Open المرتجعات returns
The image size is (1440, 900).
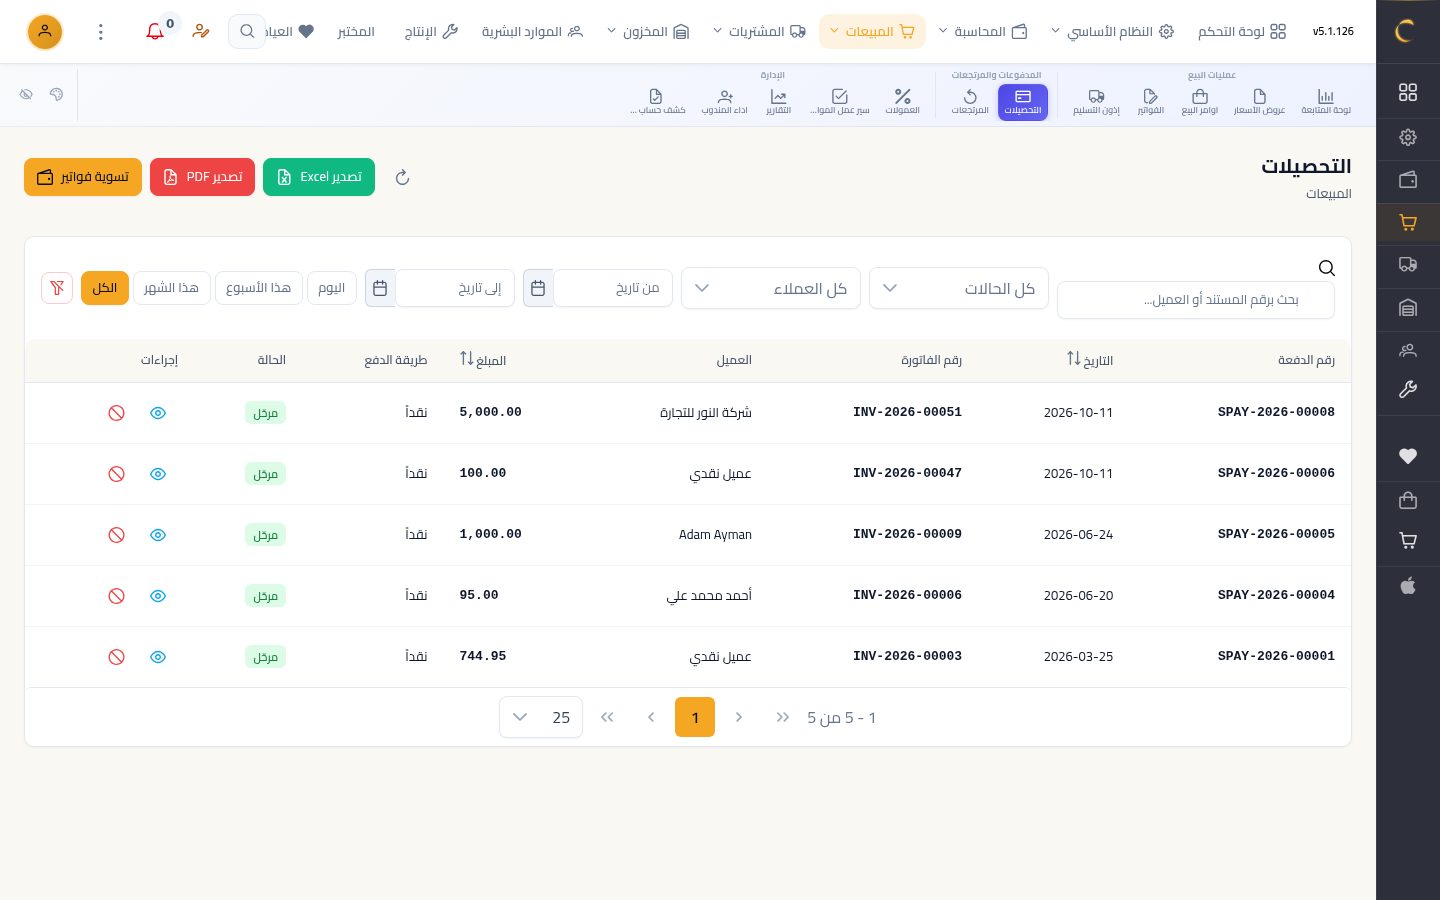pyautogui.click(x=970, y=102)
